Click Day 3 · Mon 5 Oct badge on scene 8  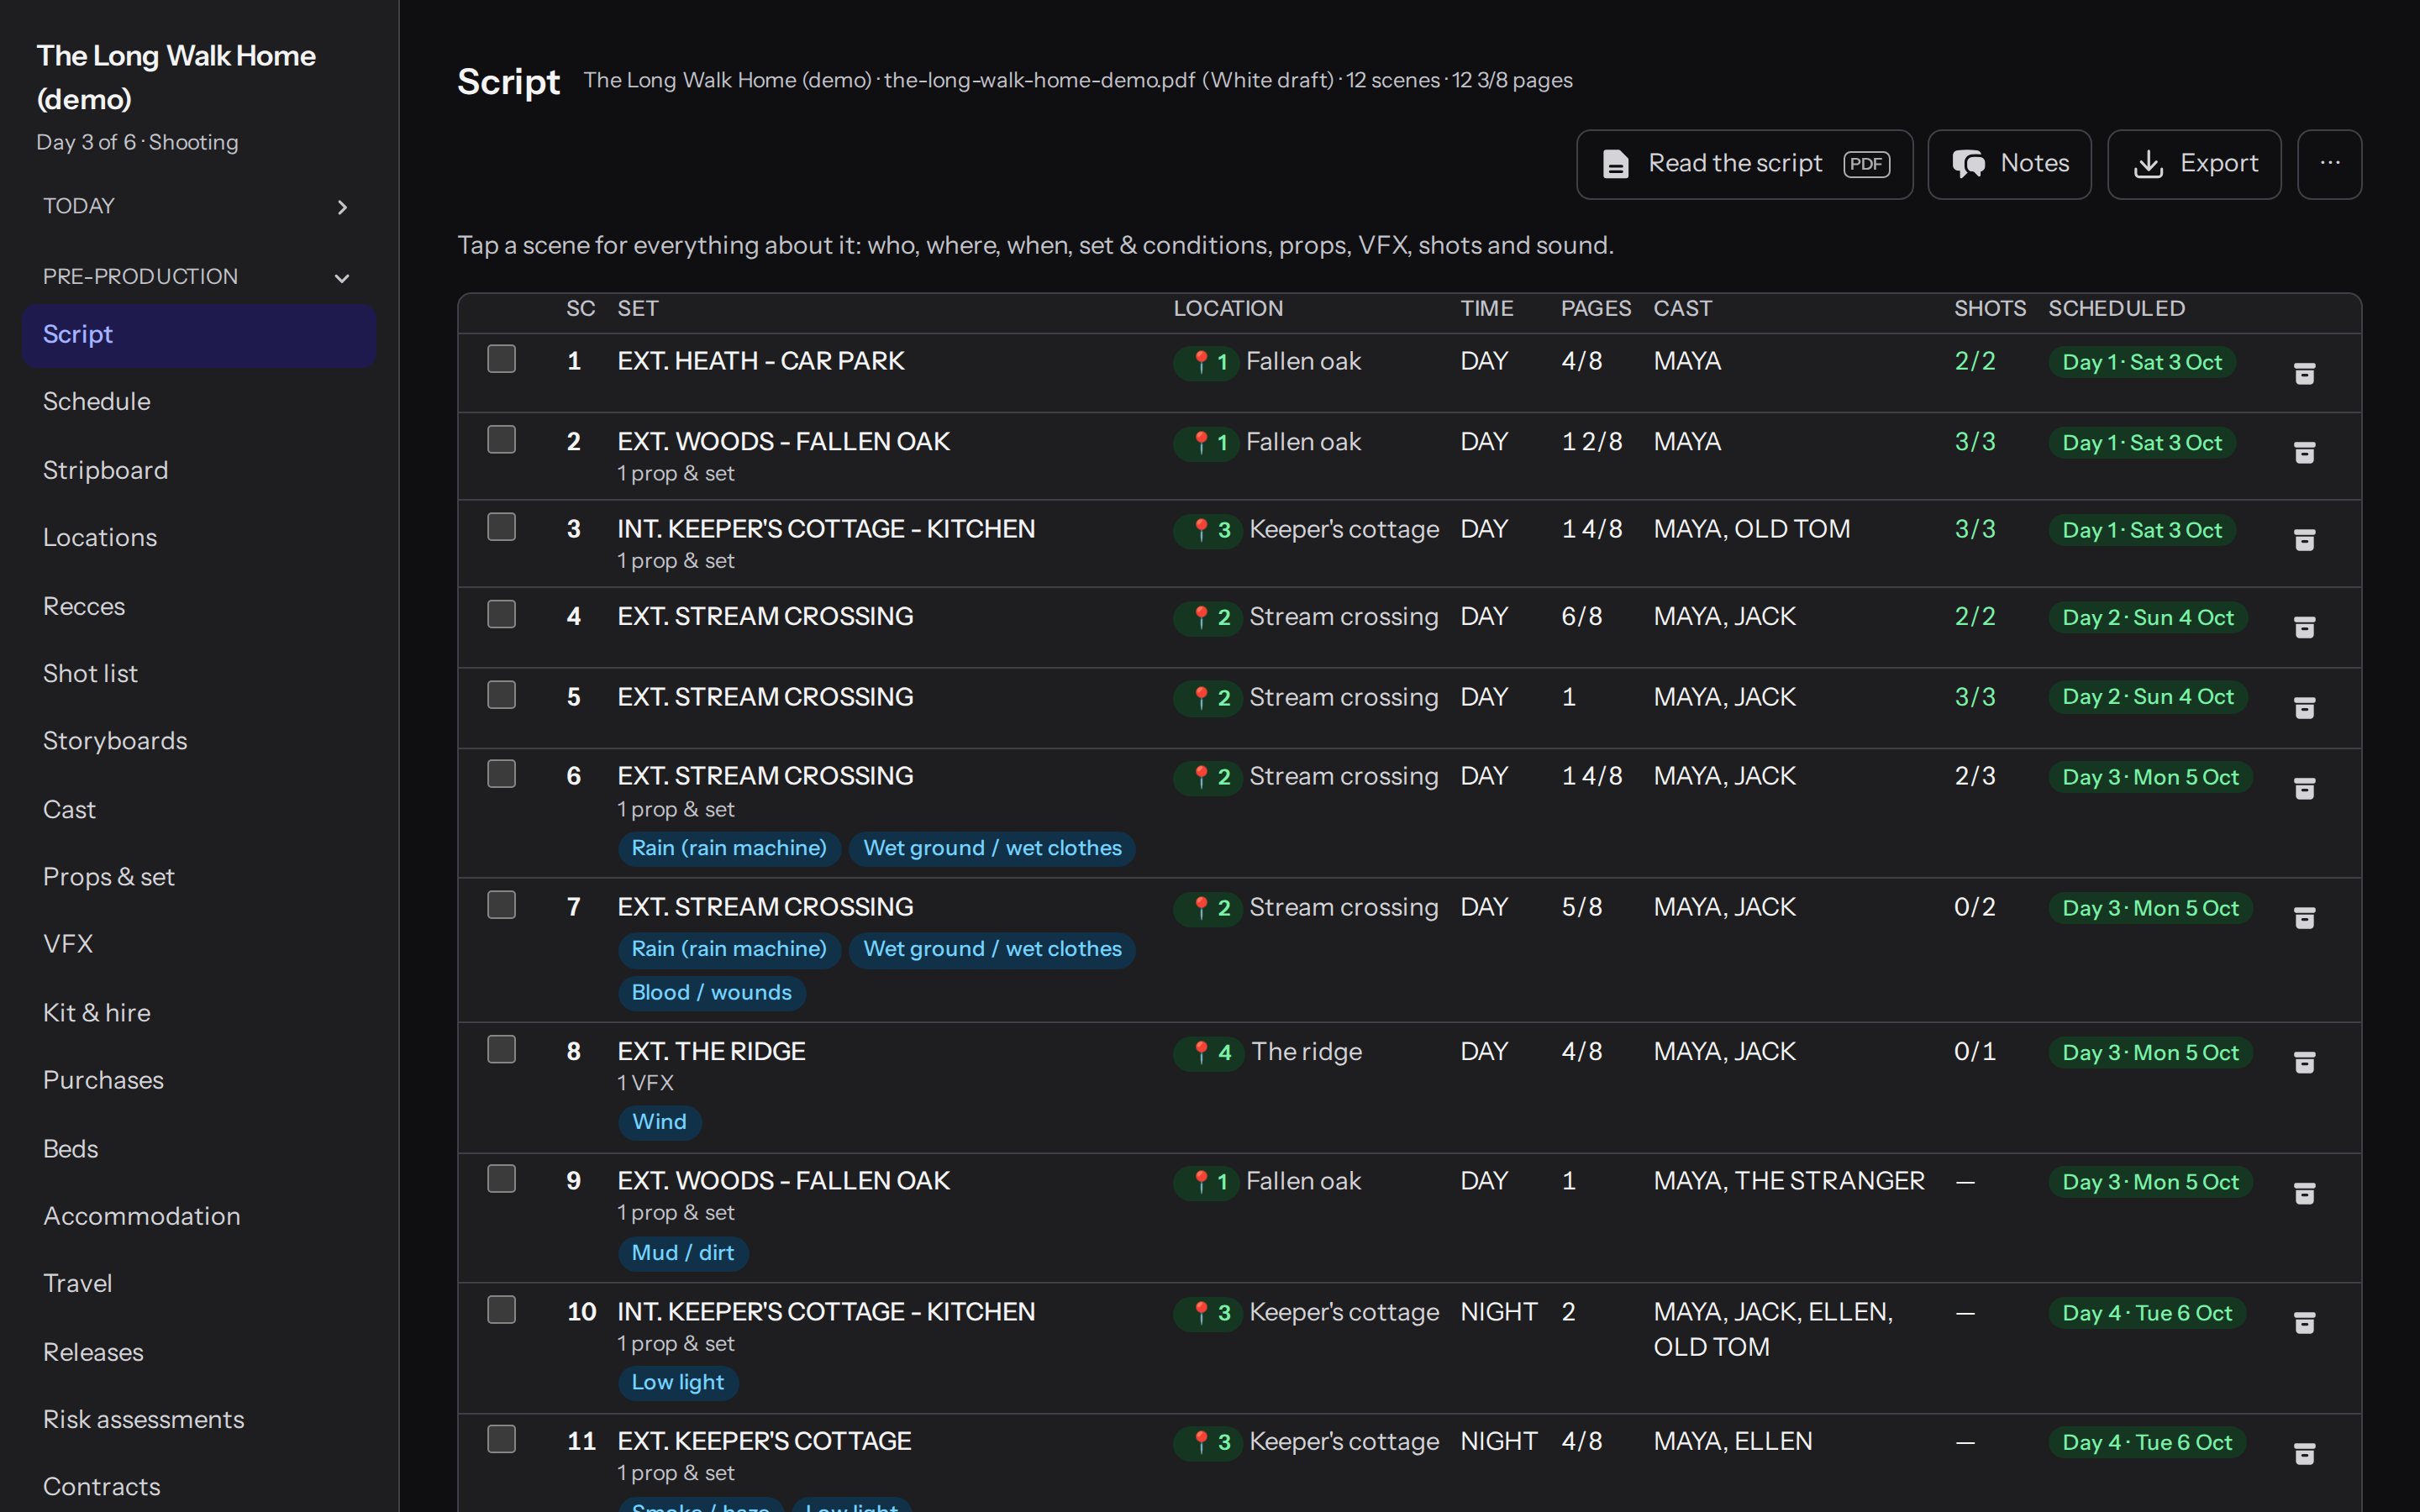(x=2150, y=1053)
